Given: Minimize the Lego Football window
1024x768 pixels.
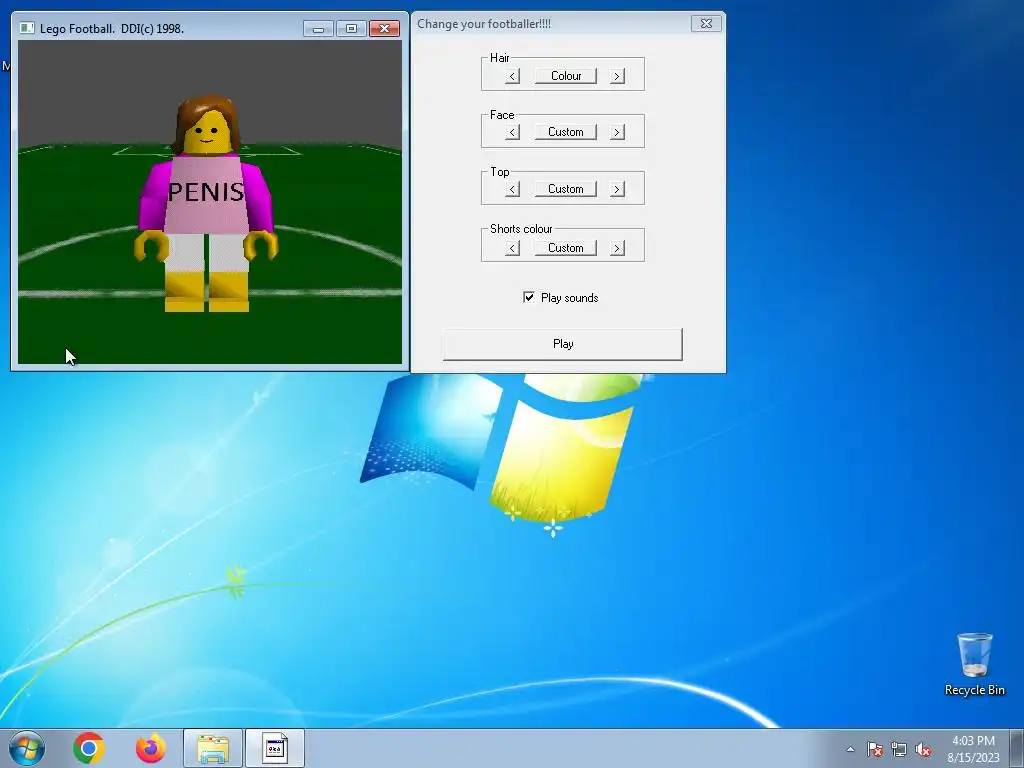Looking at the screenshot, I should point(318,29).
